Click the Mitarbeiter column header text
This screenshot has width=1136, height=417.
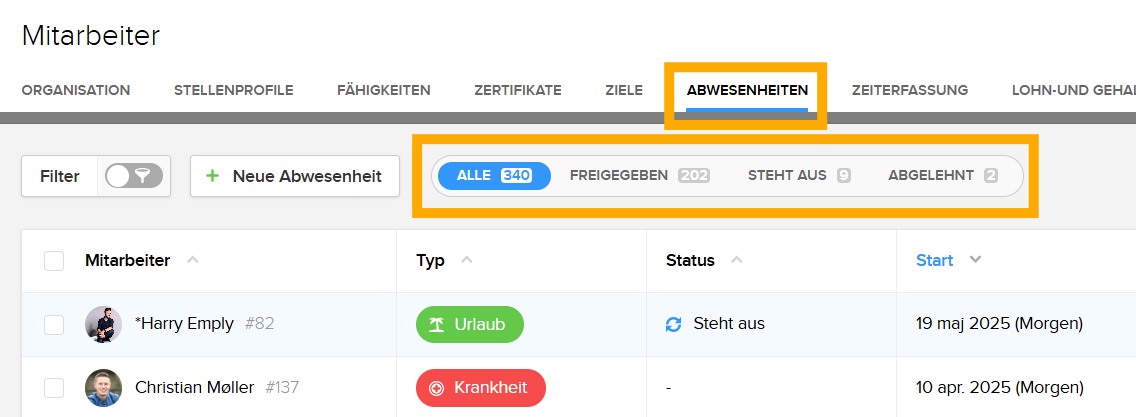coord(128,261)
